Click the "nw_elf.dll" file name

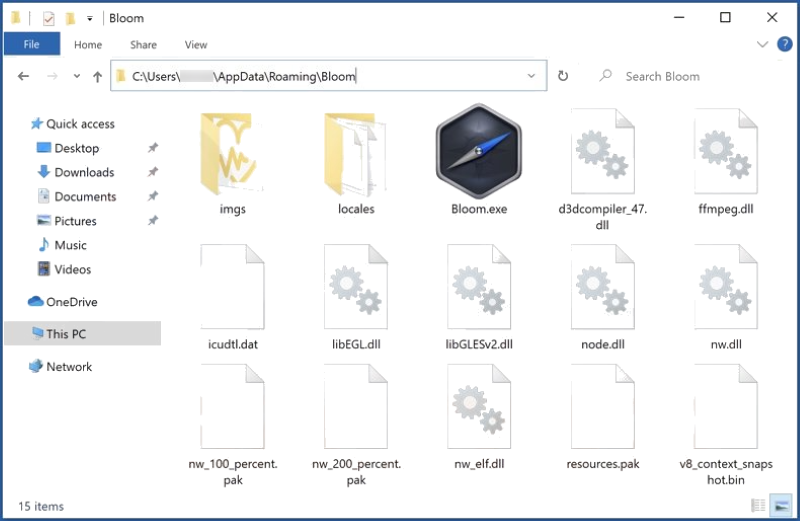click(x=479, y=464)
